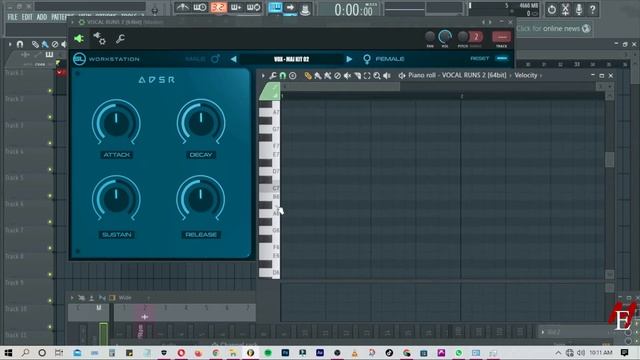Viewport: 640px width, 360px height.
Task: Select the Zoom tool in piano roll
Action: tap(377, 76)
